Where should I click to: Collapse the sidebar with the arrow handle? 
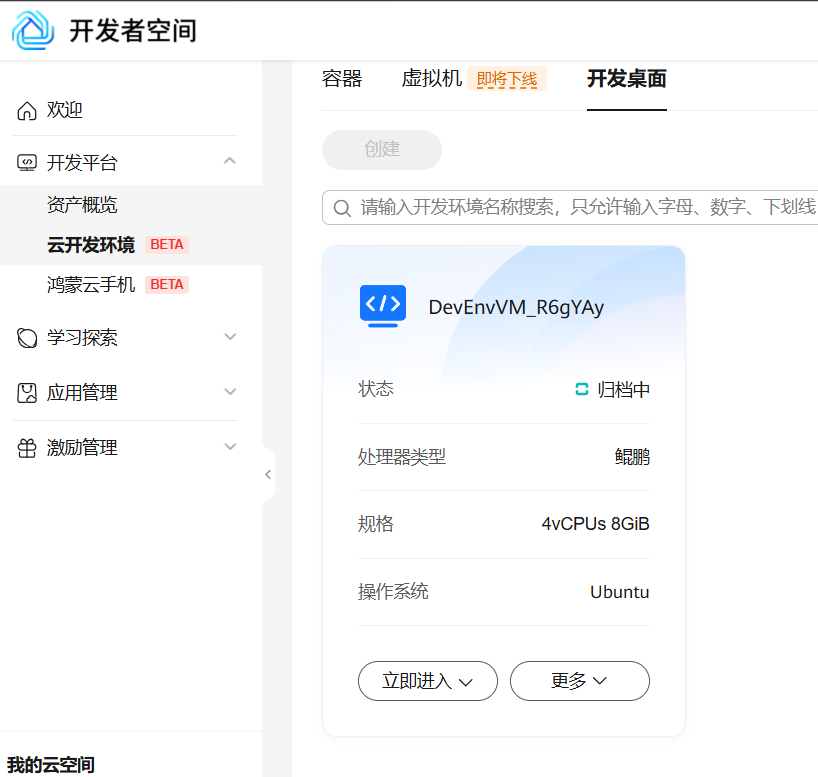click(x=268, y=474)
